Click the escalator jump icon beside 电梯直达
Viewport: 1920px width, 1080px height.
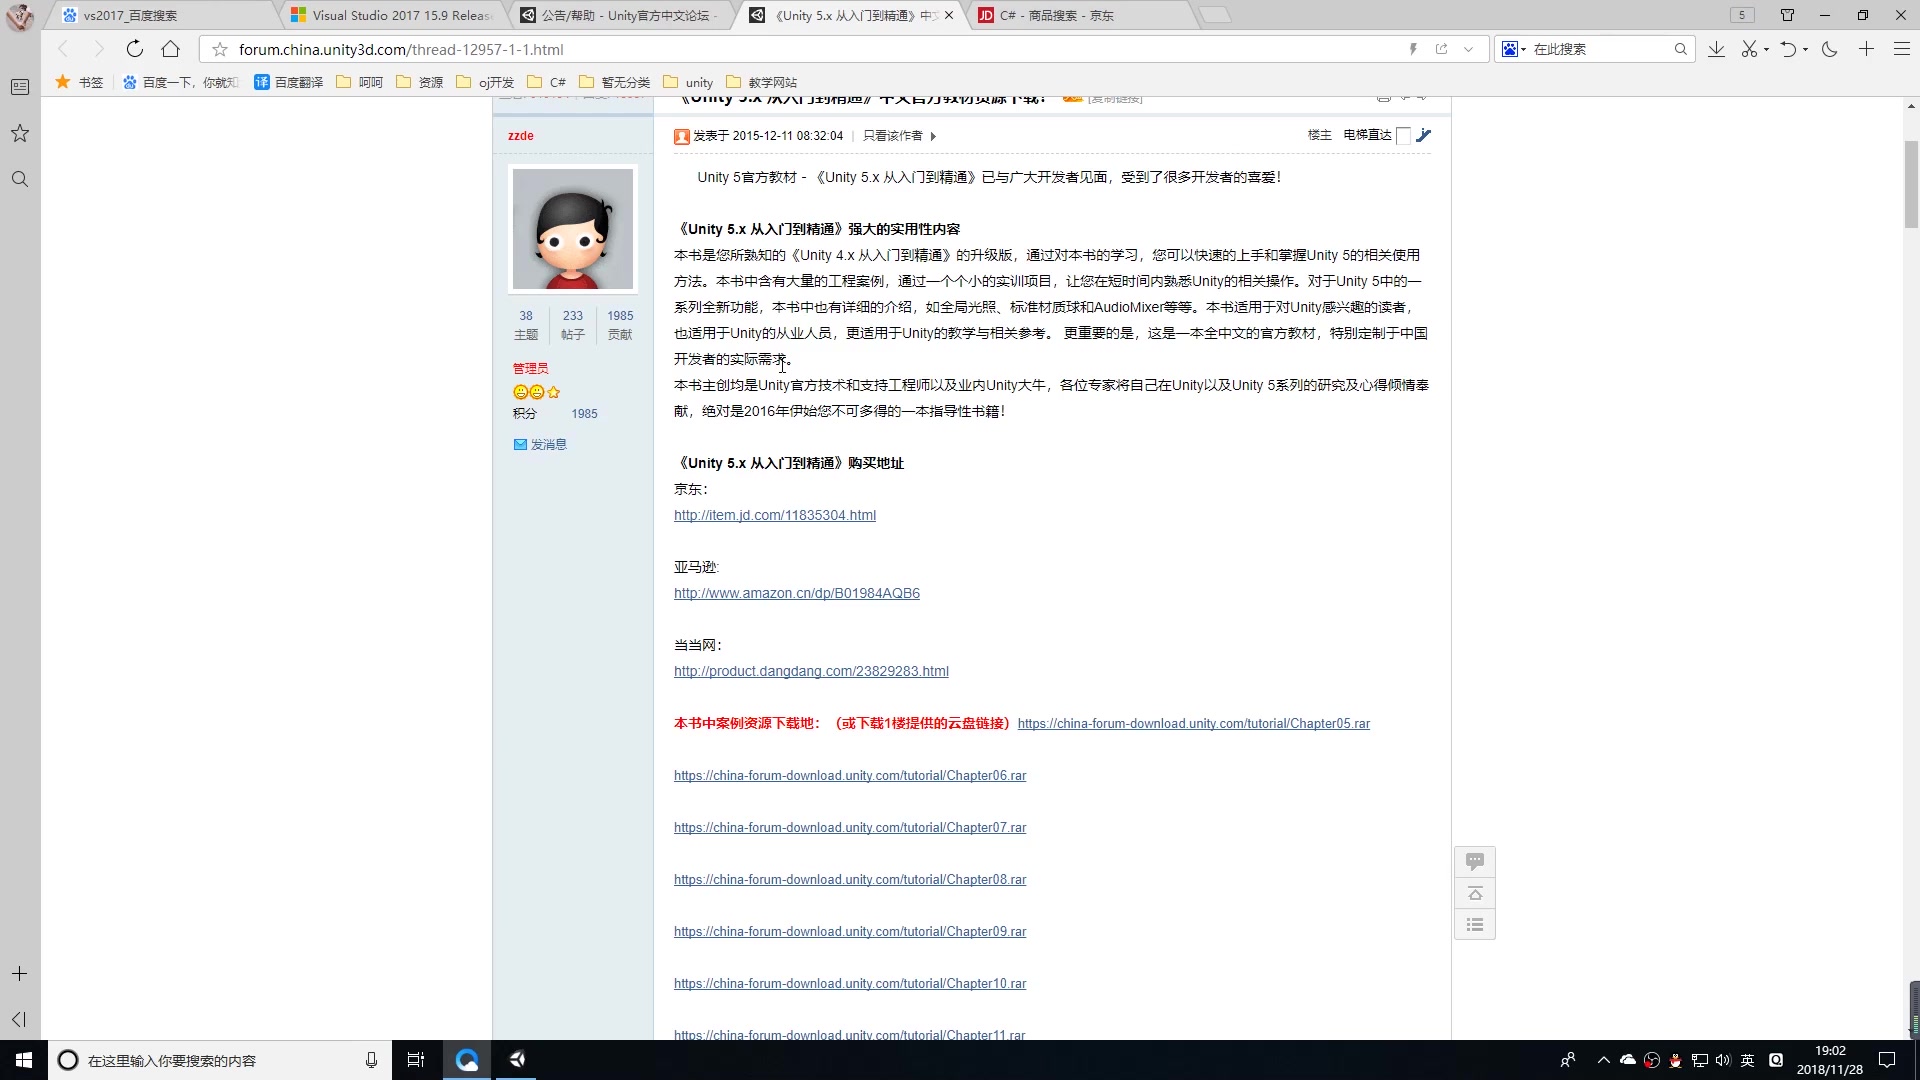click(x=1424, y=135)
